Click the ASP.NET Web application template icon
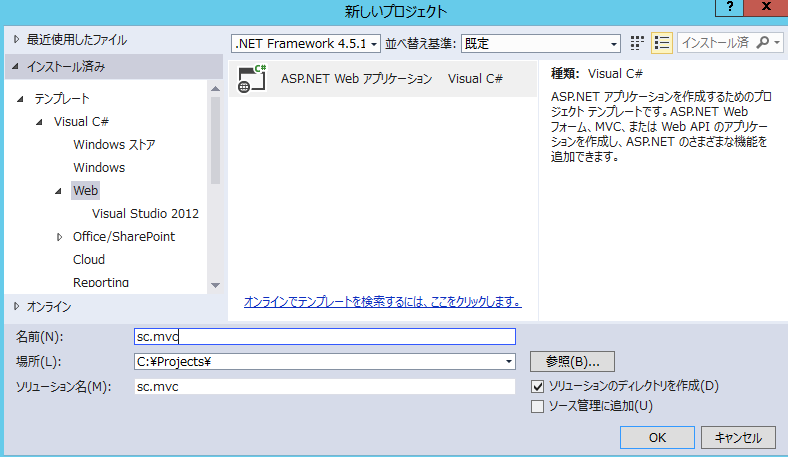The width and height of the screenshot is (788, 457). 252,79
